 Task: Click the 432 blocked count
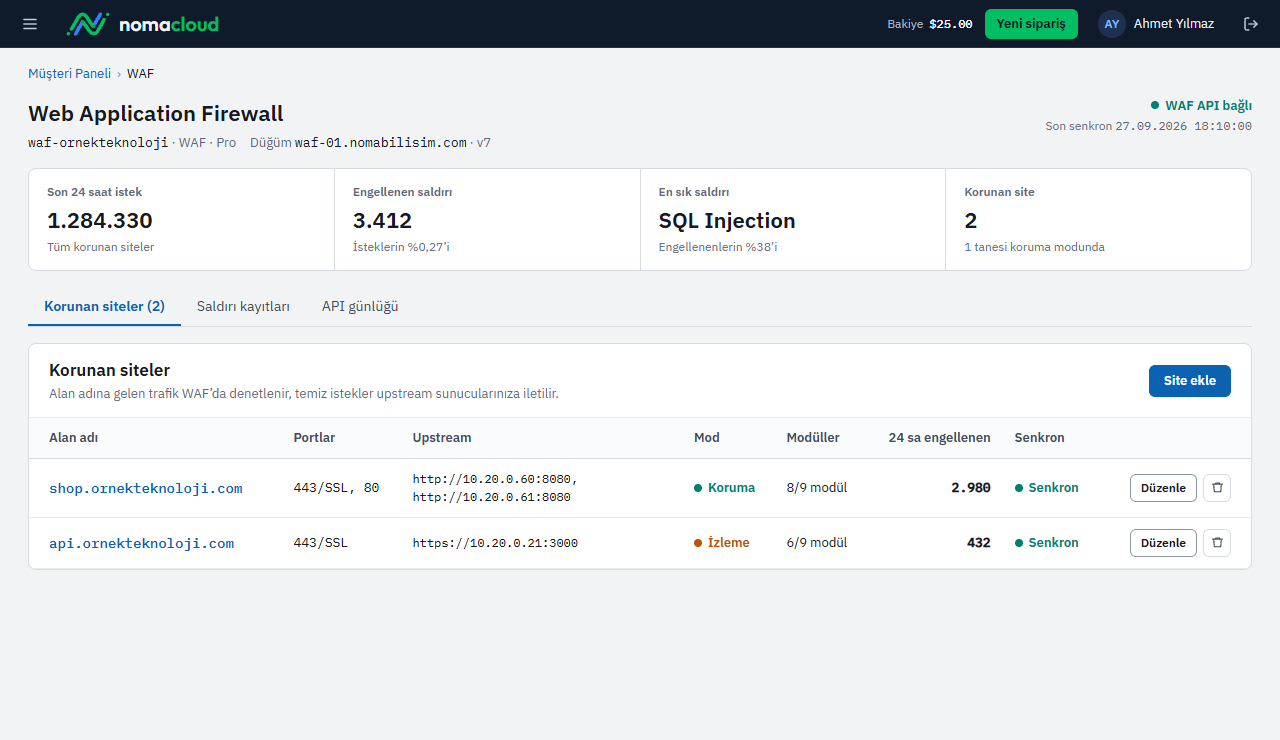pyautogui.click(x=979, y=543)
